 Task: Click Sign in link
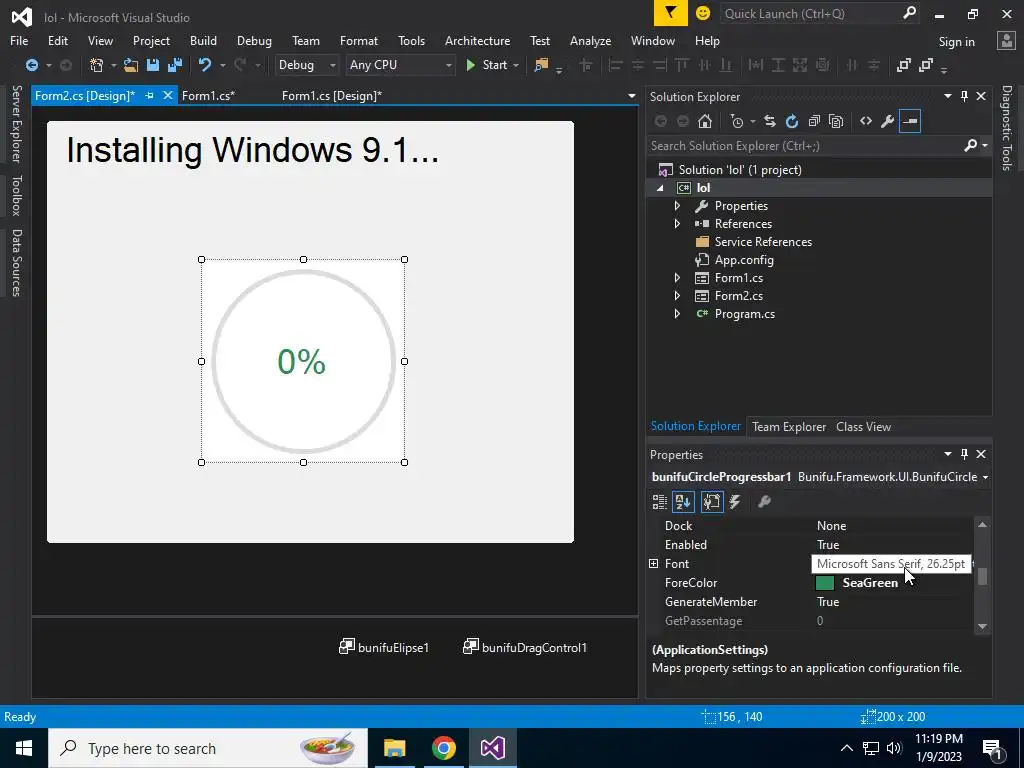pos(956,42)
